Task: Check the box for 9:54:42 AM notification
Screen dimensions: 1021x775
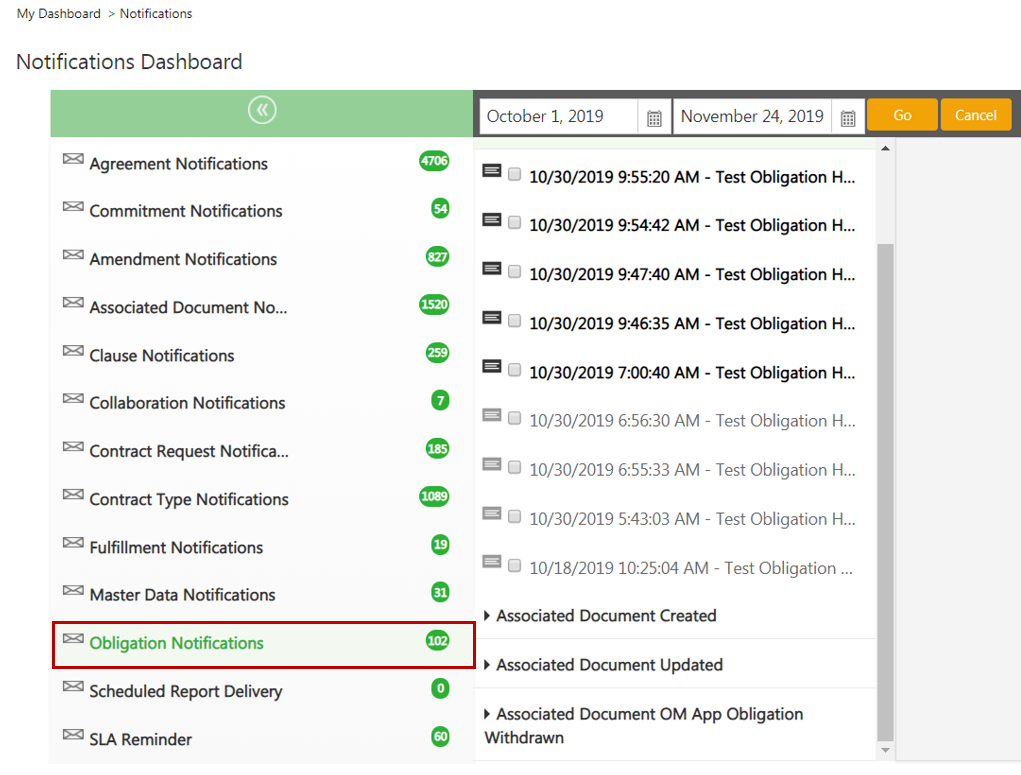Action: 515,223
